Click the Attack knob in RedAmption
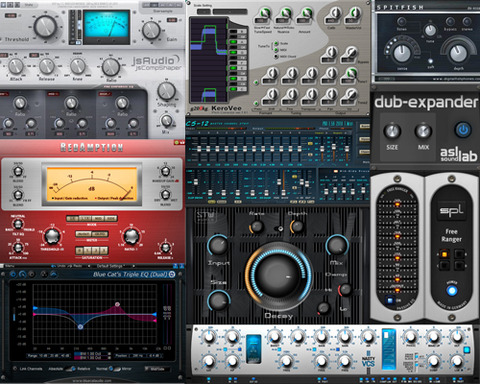Screen dimensions: 480x384 point(18,248)
